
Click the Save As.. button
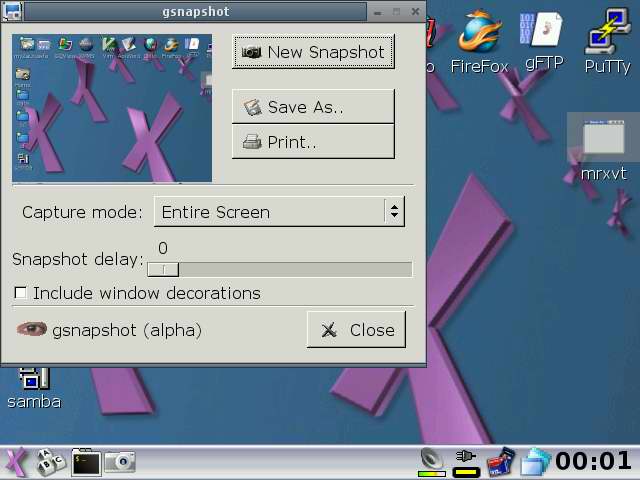coord(313,107)
